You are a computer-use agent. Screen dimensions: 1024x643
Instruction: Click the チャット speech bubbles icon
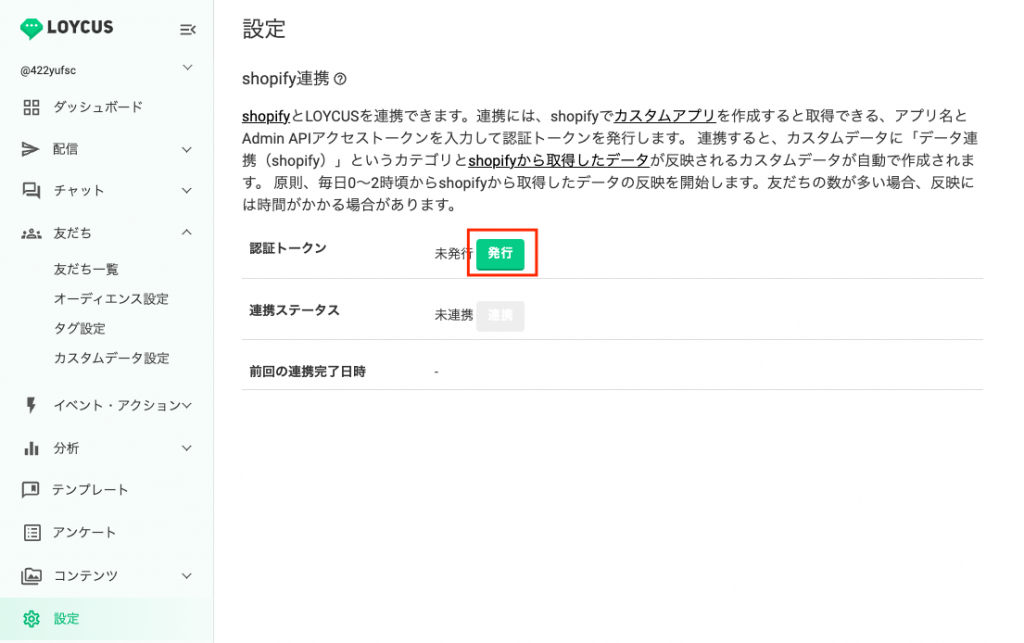tap(31, 191)
